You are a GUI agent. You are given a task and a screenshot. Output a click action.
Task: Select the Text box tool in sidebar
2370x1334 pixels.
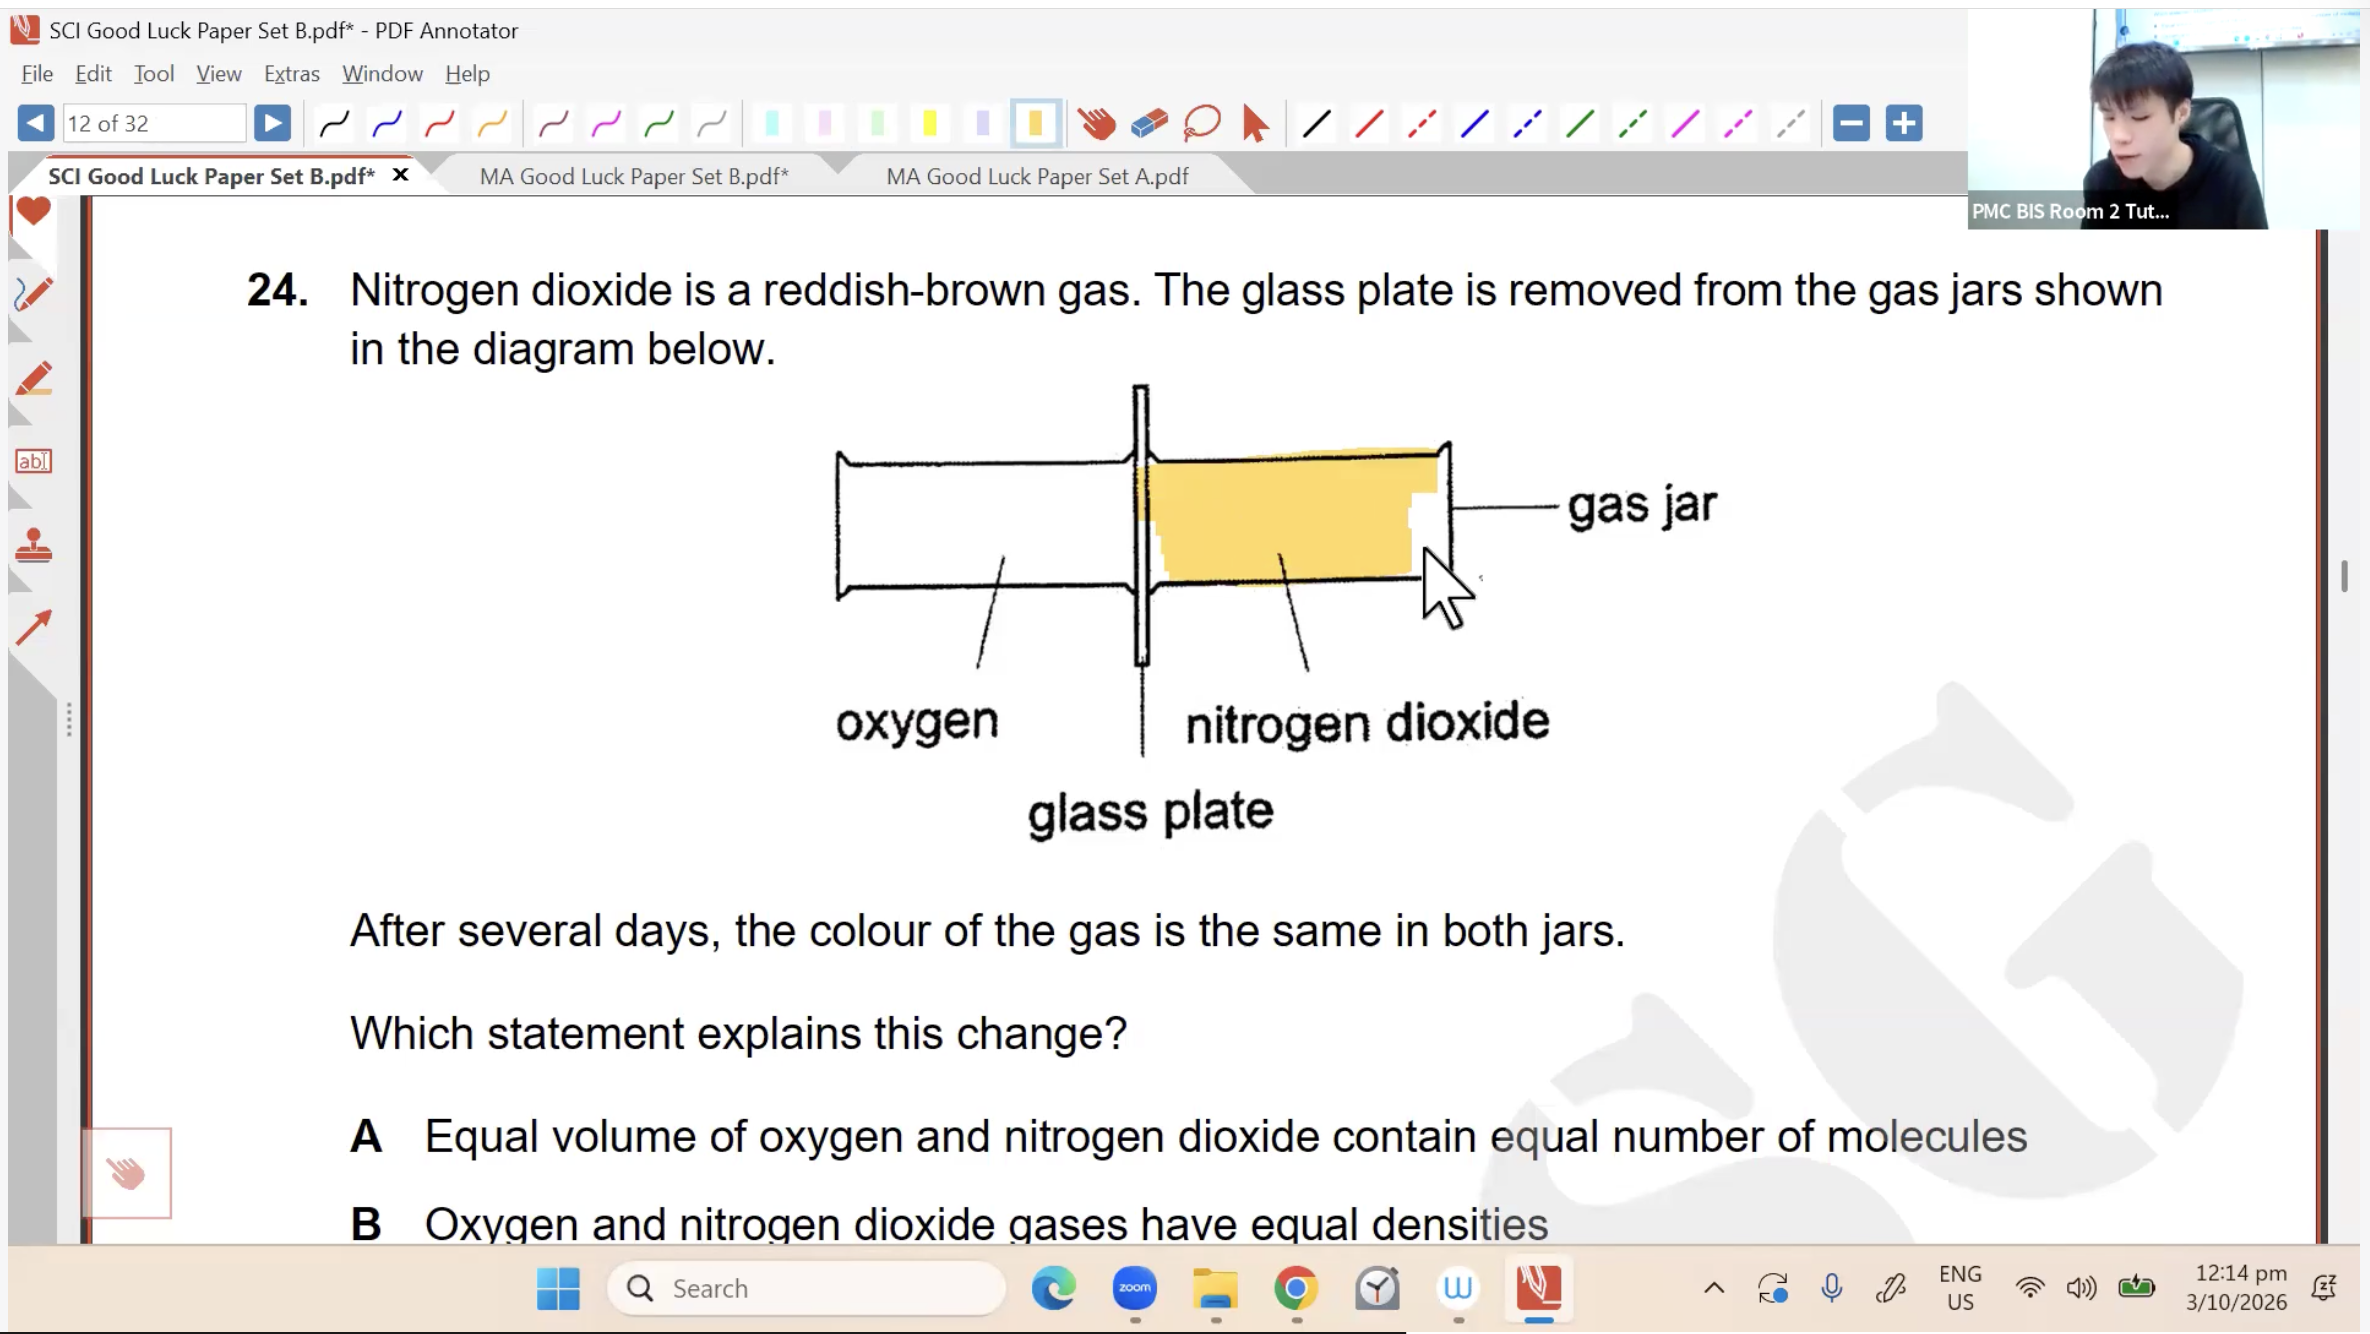[33, 461]
